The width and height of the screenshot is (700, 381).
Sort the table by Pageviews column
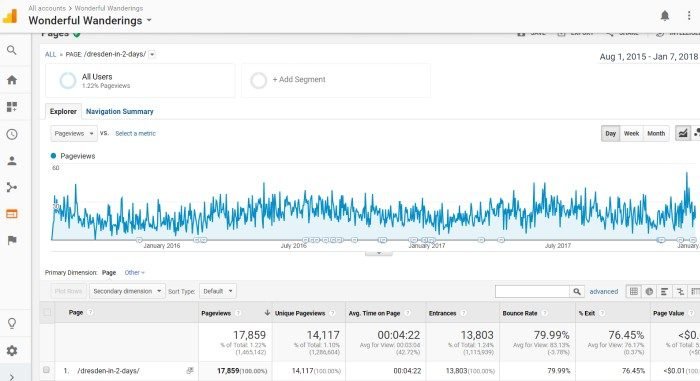coord(216,313)
